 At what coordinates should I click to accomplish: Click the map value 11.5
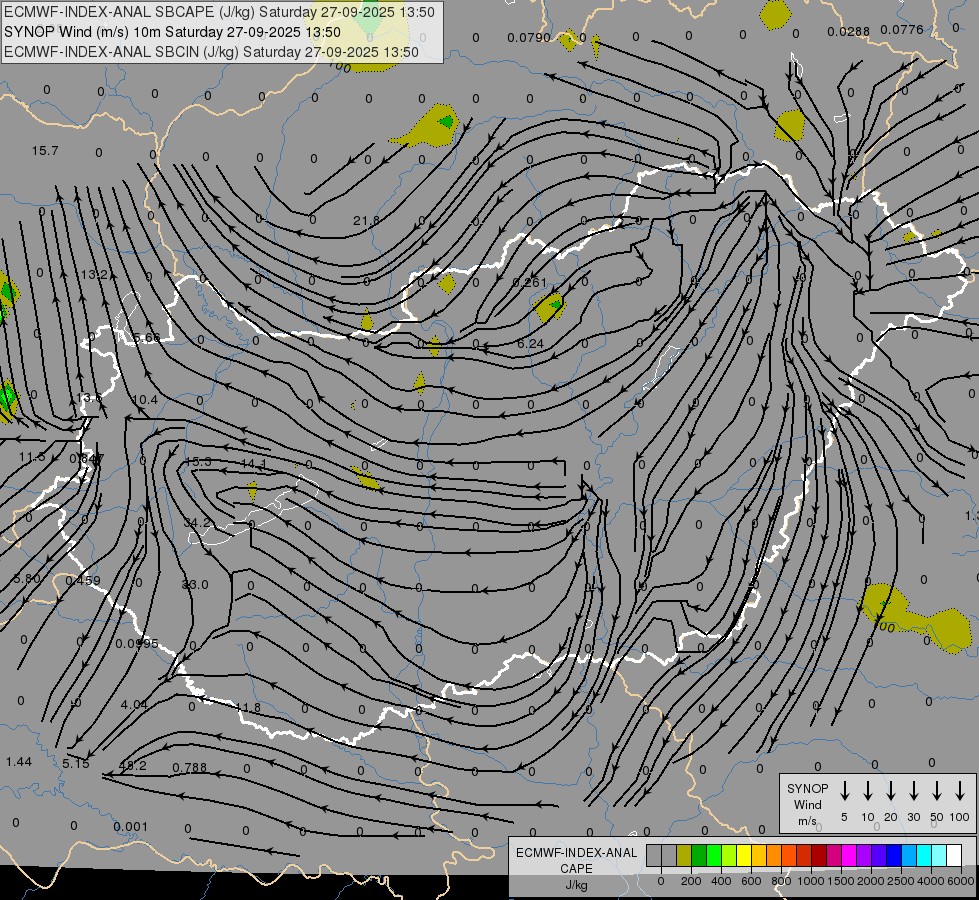point(32,457)
